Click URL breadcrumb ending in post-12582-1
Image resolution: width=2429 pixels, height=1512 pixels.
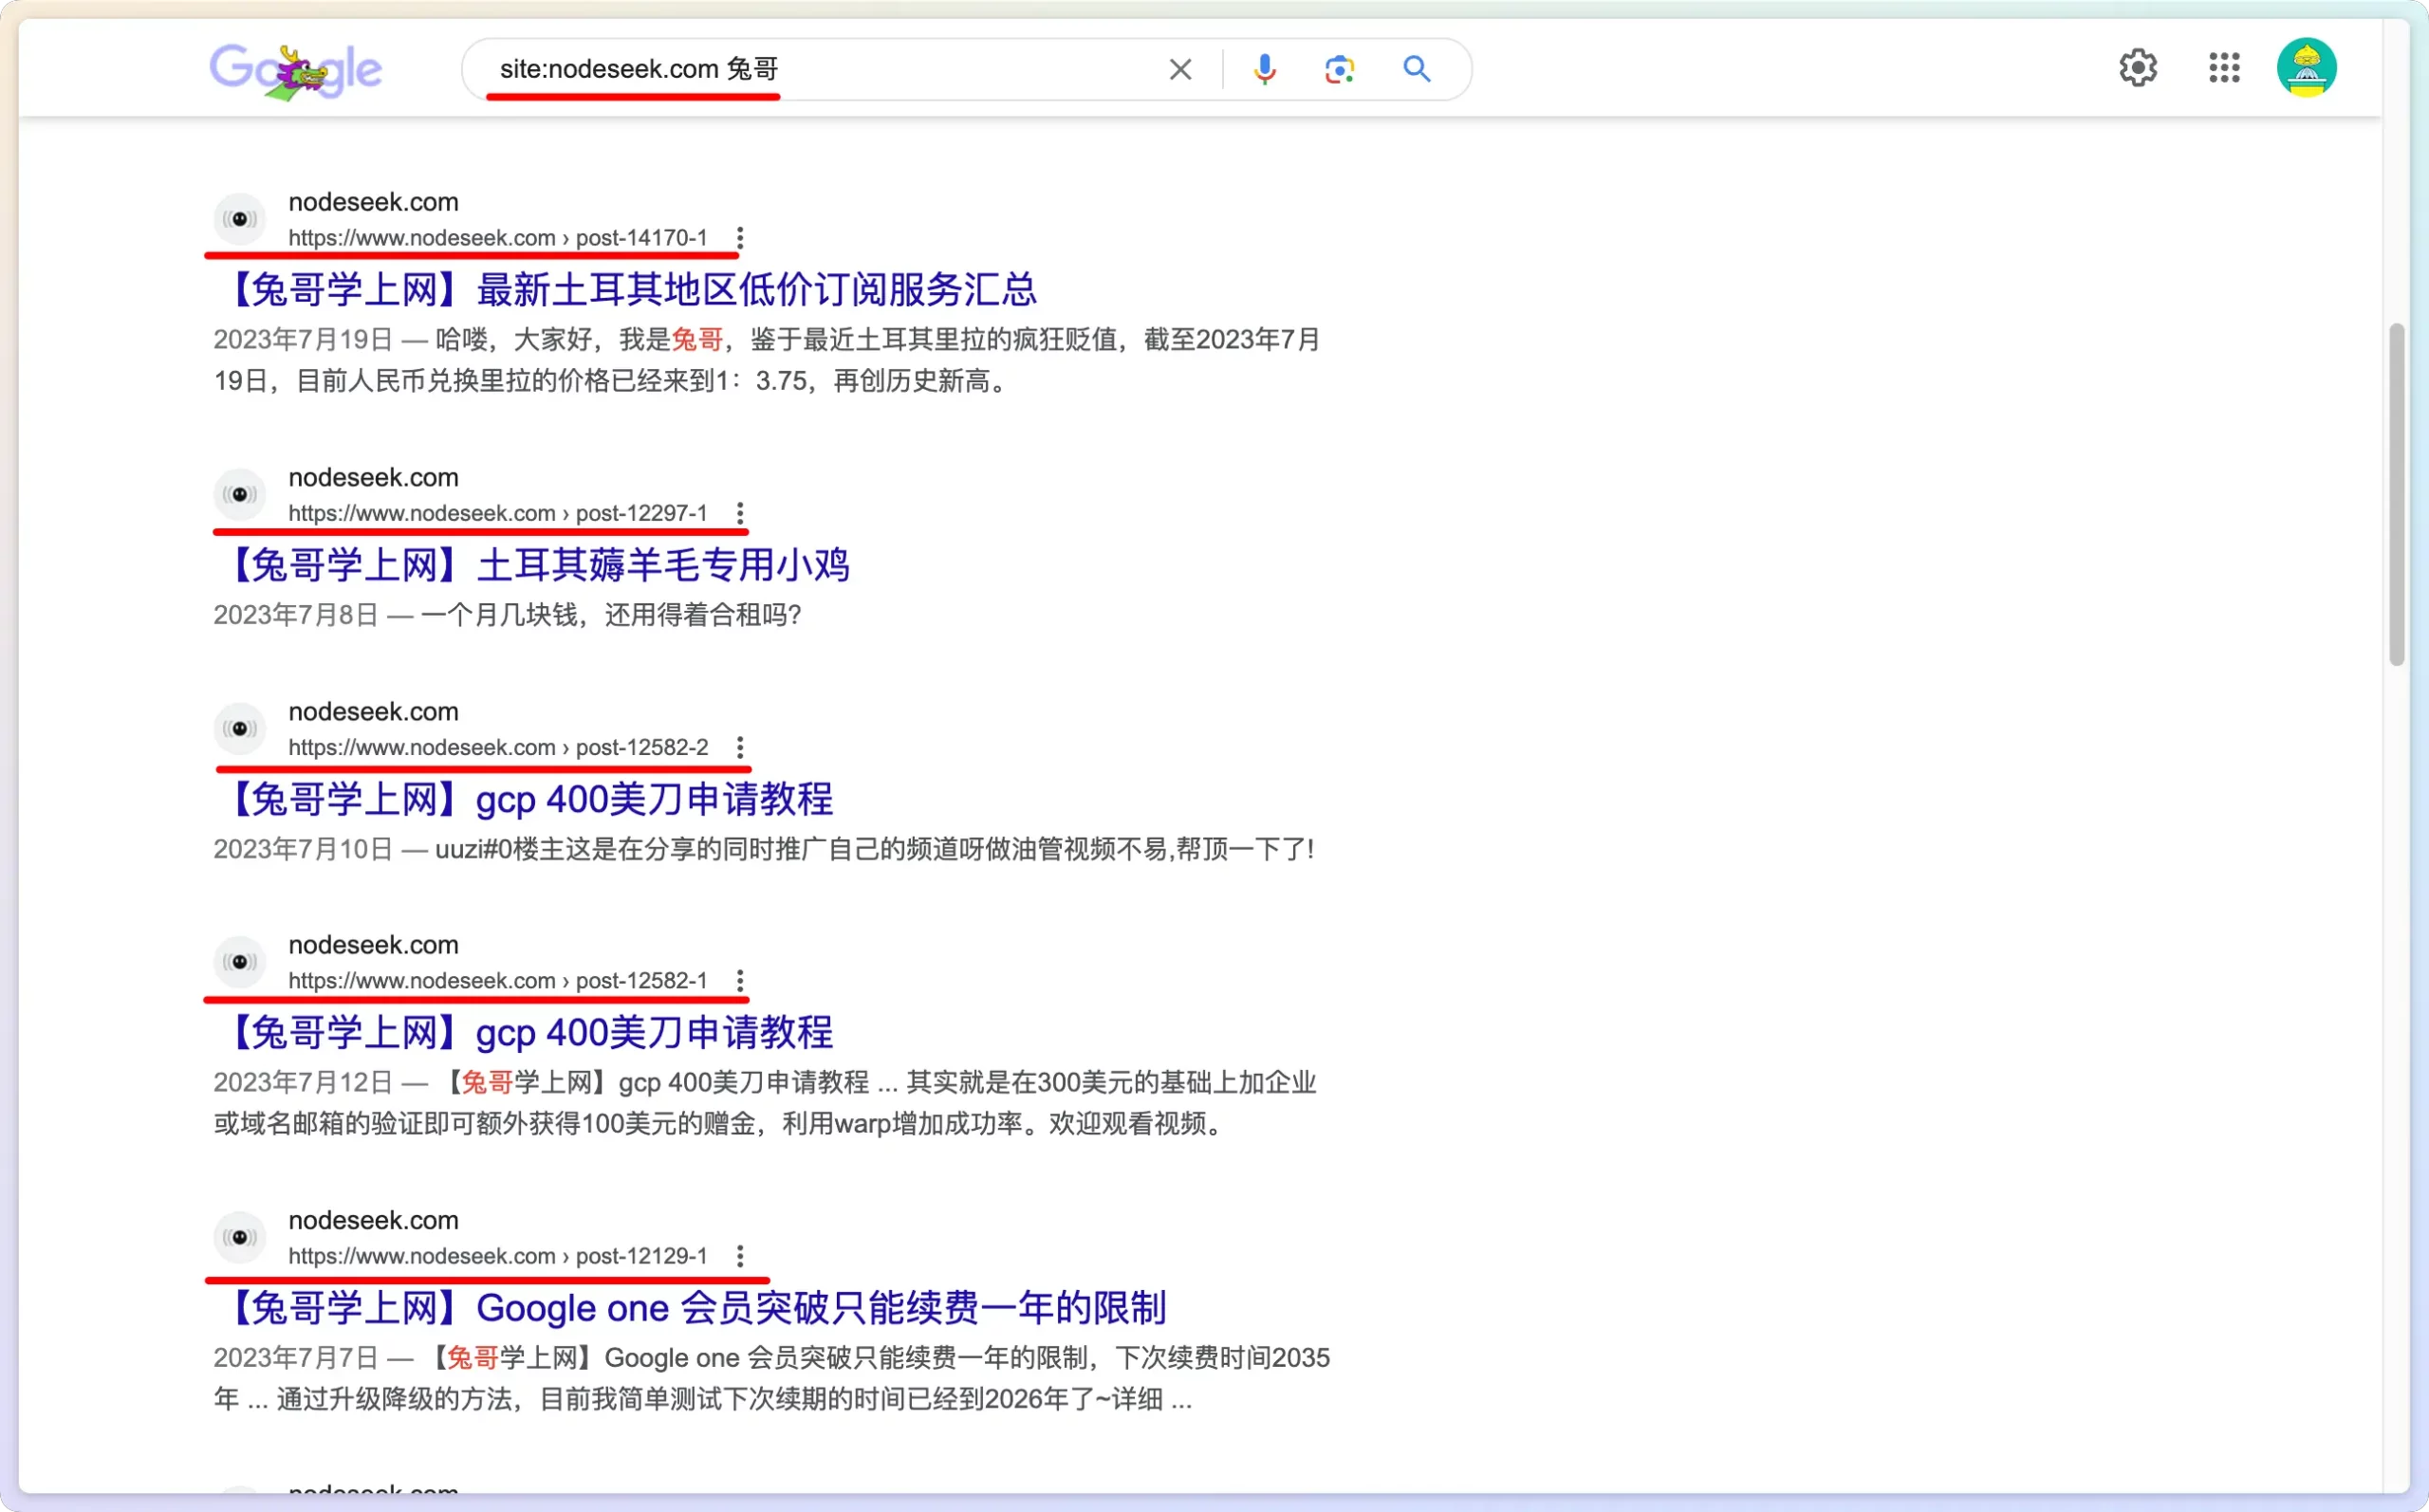pos(498,980)
